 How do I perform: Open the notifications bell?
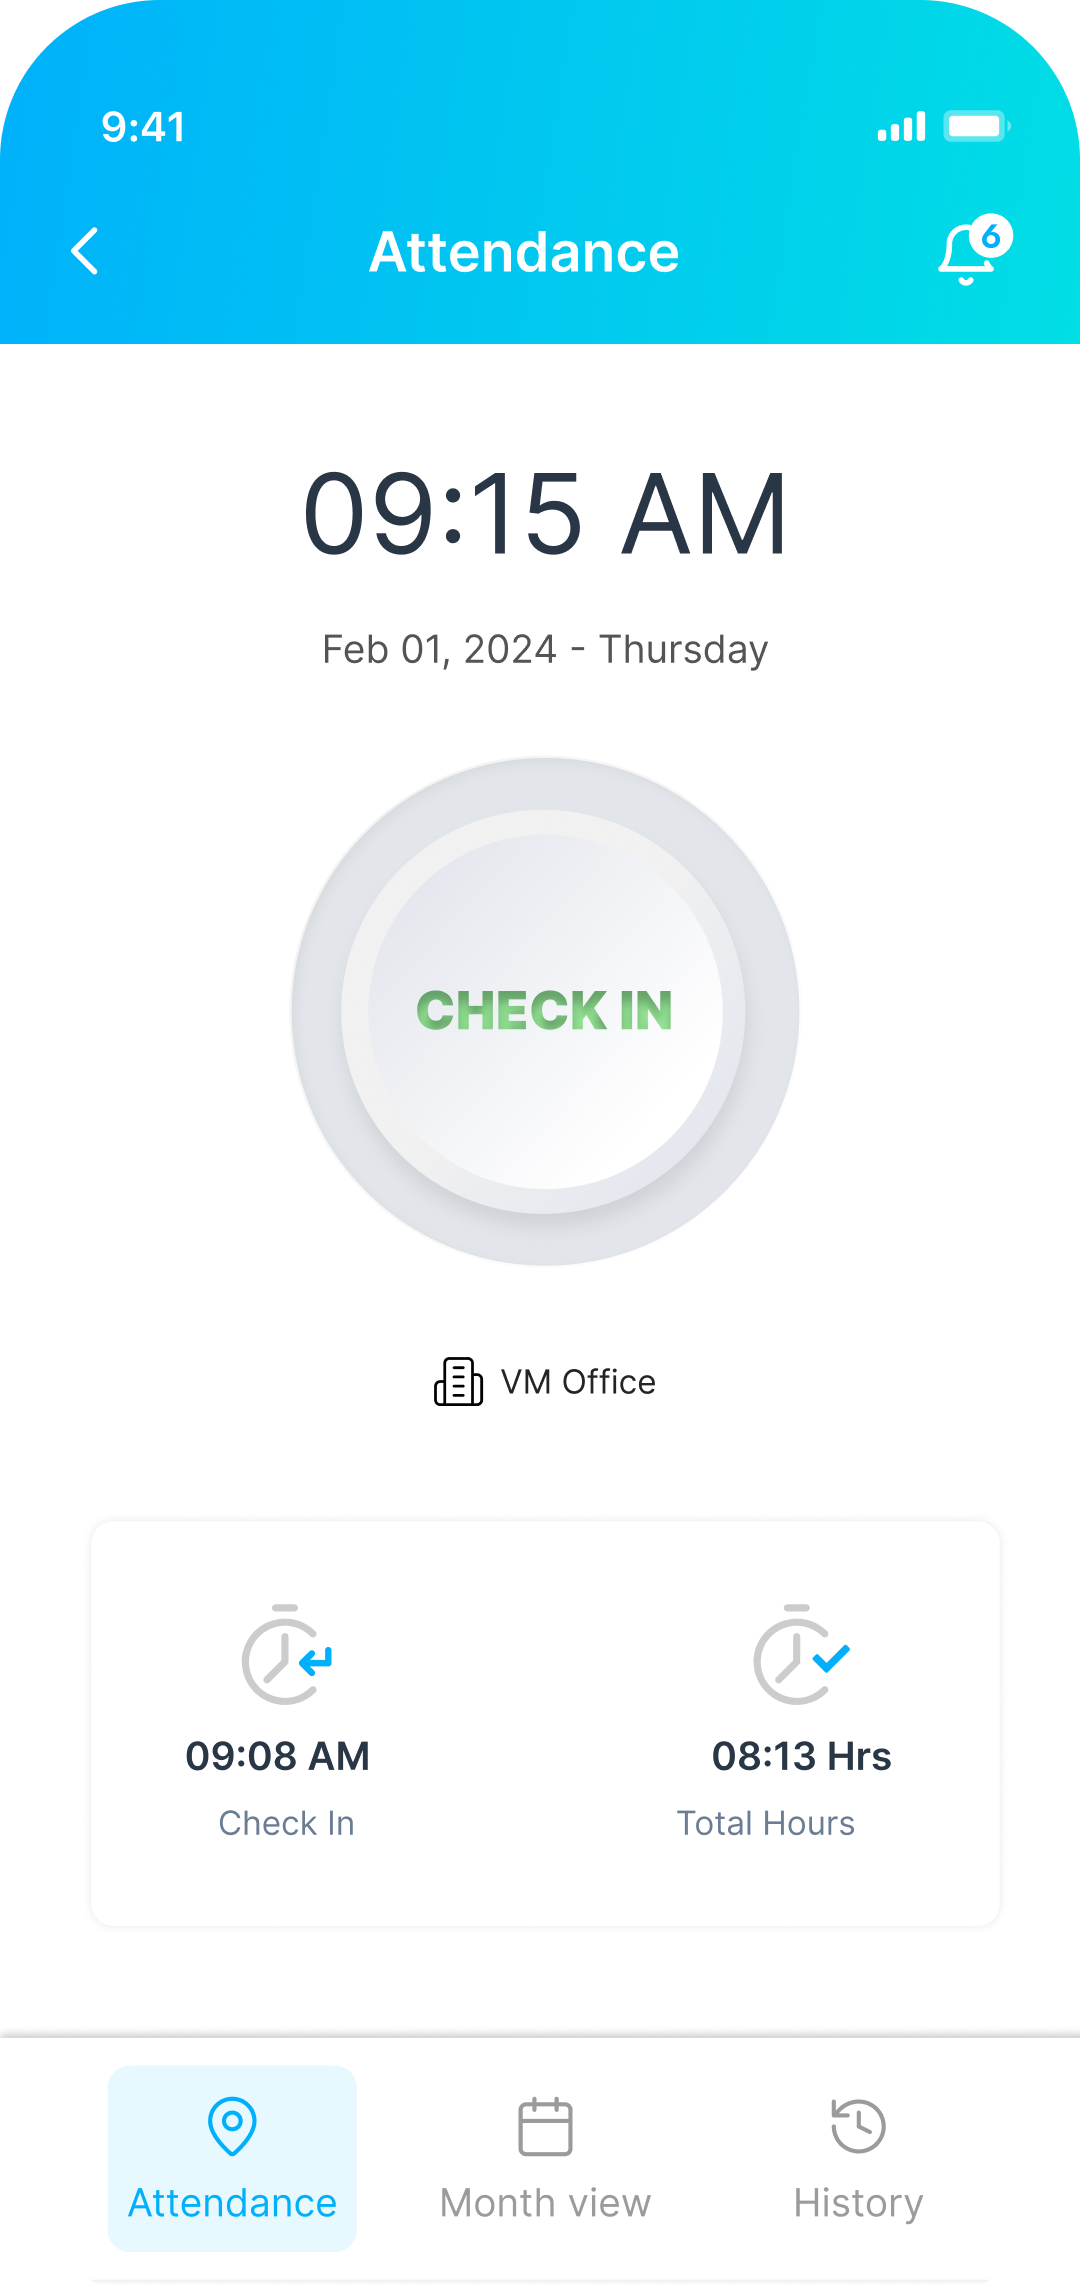tap(964, 254)
